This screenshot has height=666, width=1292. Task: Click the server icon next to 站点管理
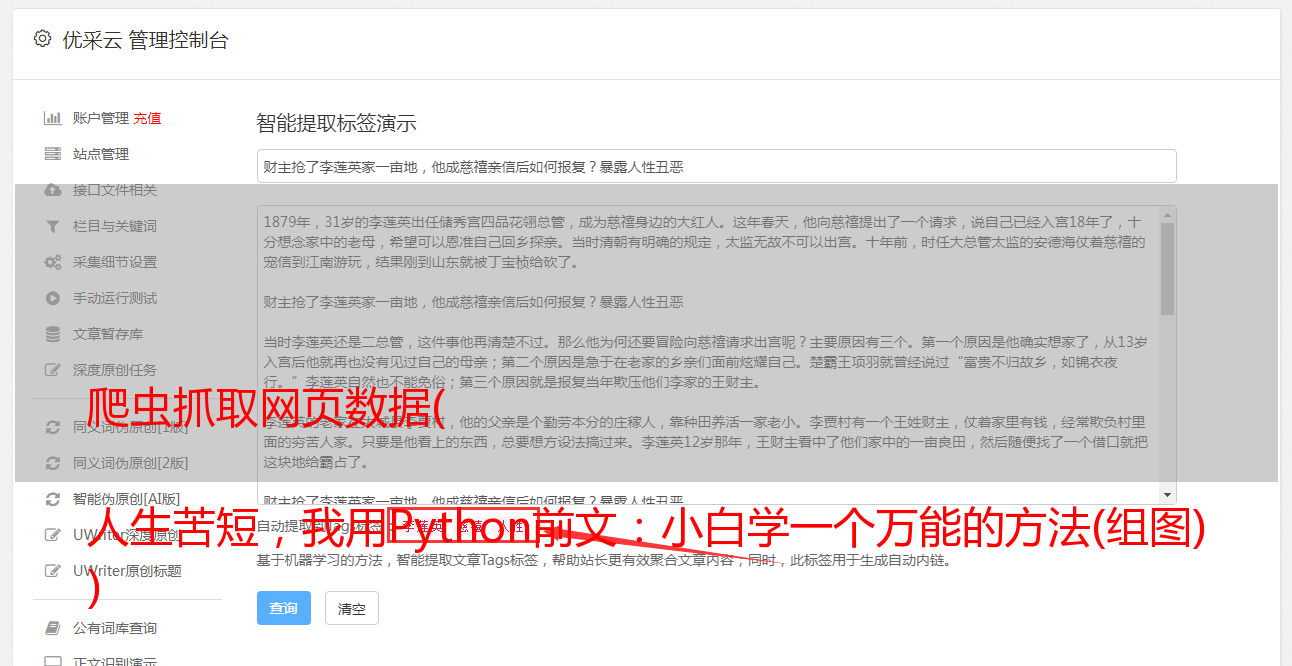tap(53, 154)
